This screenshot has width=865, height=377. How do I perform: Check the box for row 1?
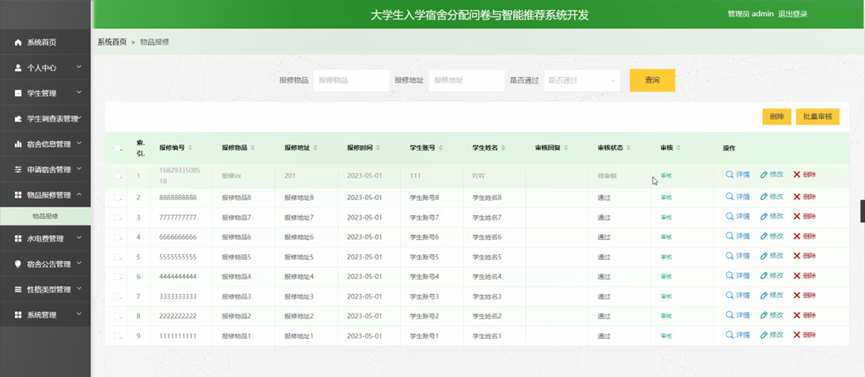117,176
